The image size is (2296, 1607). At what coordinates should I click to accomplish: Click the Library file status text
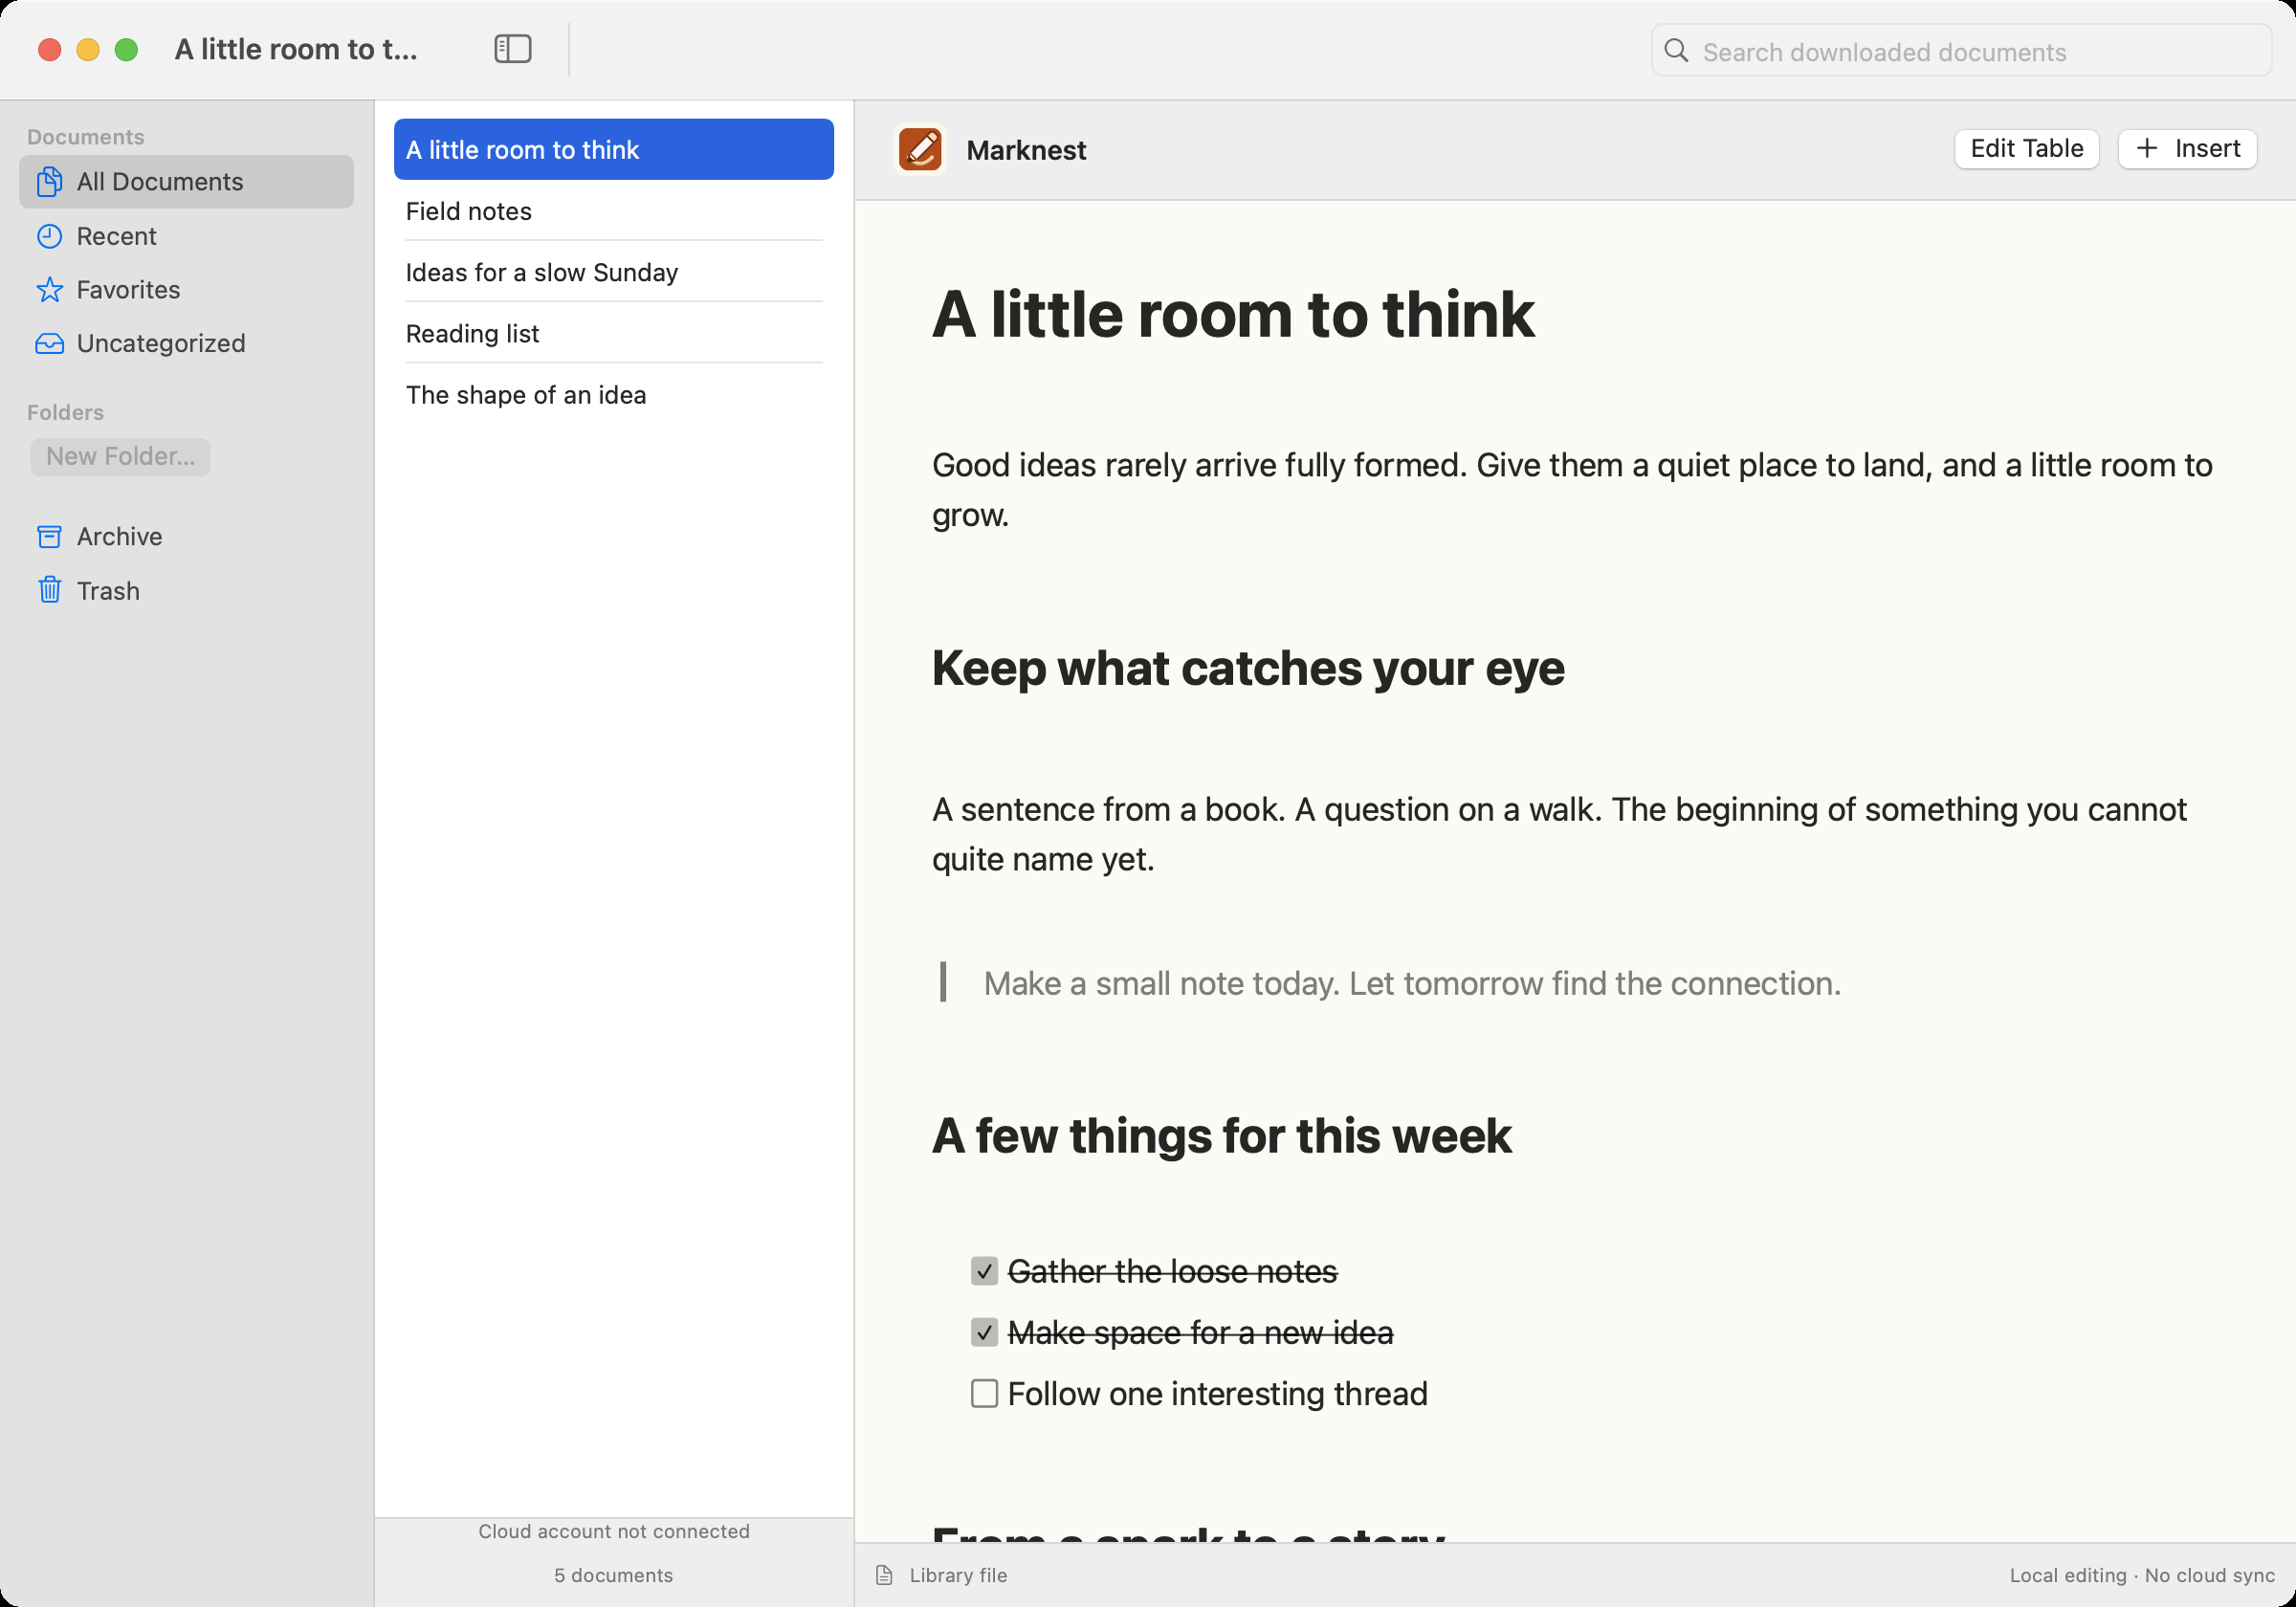957,1575
